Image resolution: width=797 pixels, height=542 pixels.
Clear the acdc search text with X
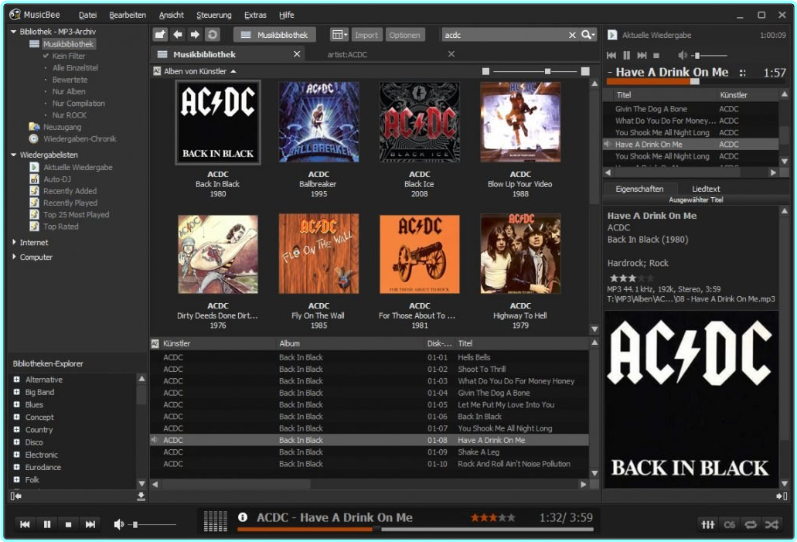(x=572, y=35)
